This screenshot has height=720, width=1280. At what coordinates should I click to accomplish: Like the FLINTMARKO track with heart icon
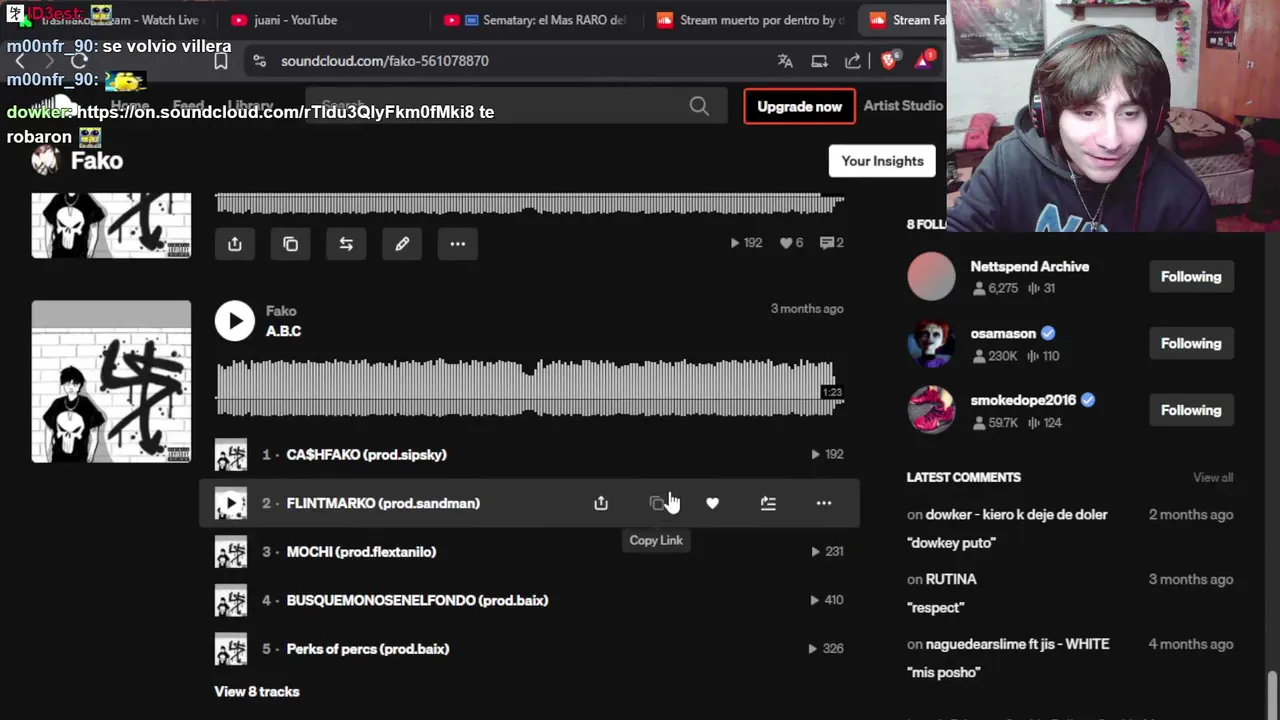(712, 503)
